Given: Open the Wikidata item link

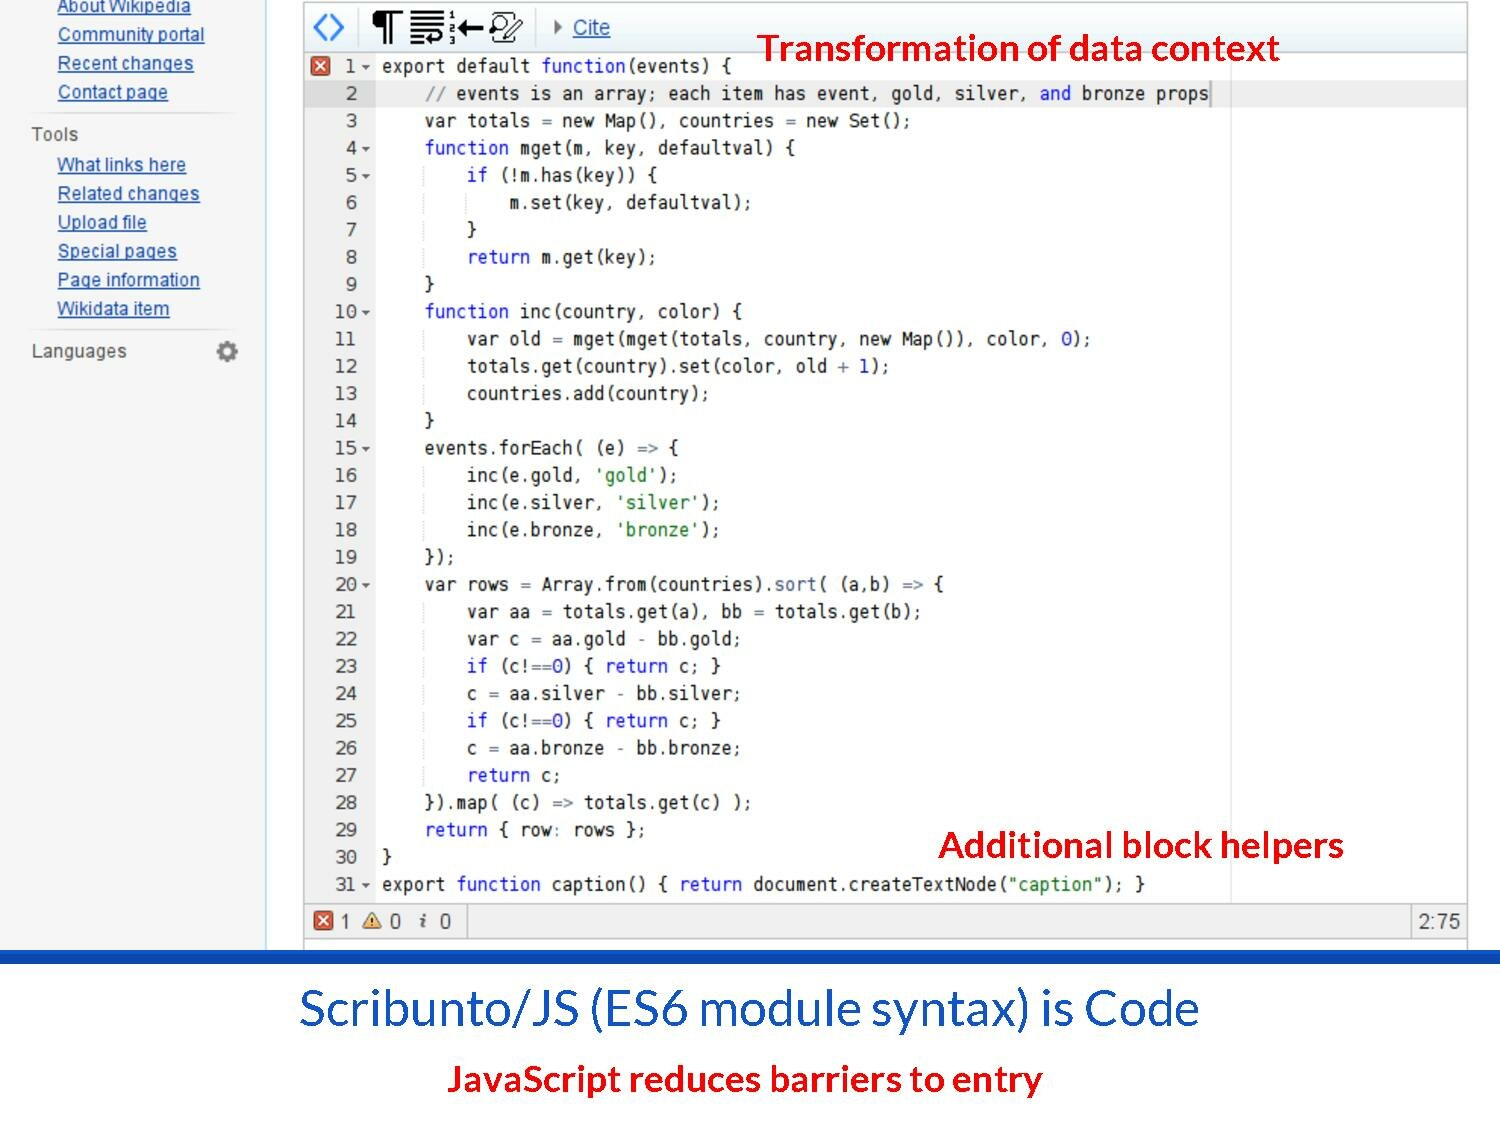Looking at the screenshot, I should [113, 309].
